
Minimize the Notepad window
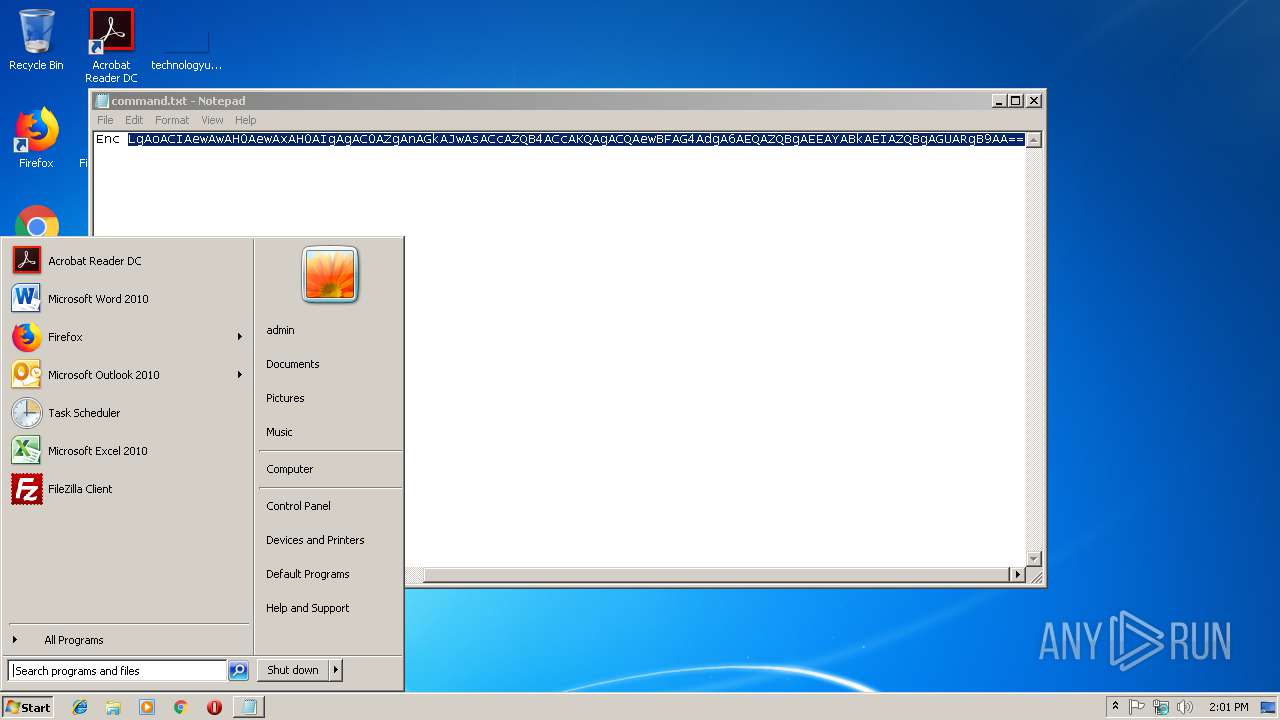pos(998,101)
